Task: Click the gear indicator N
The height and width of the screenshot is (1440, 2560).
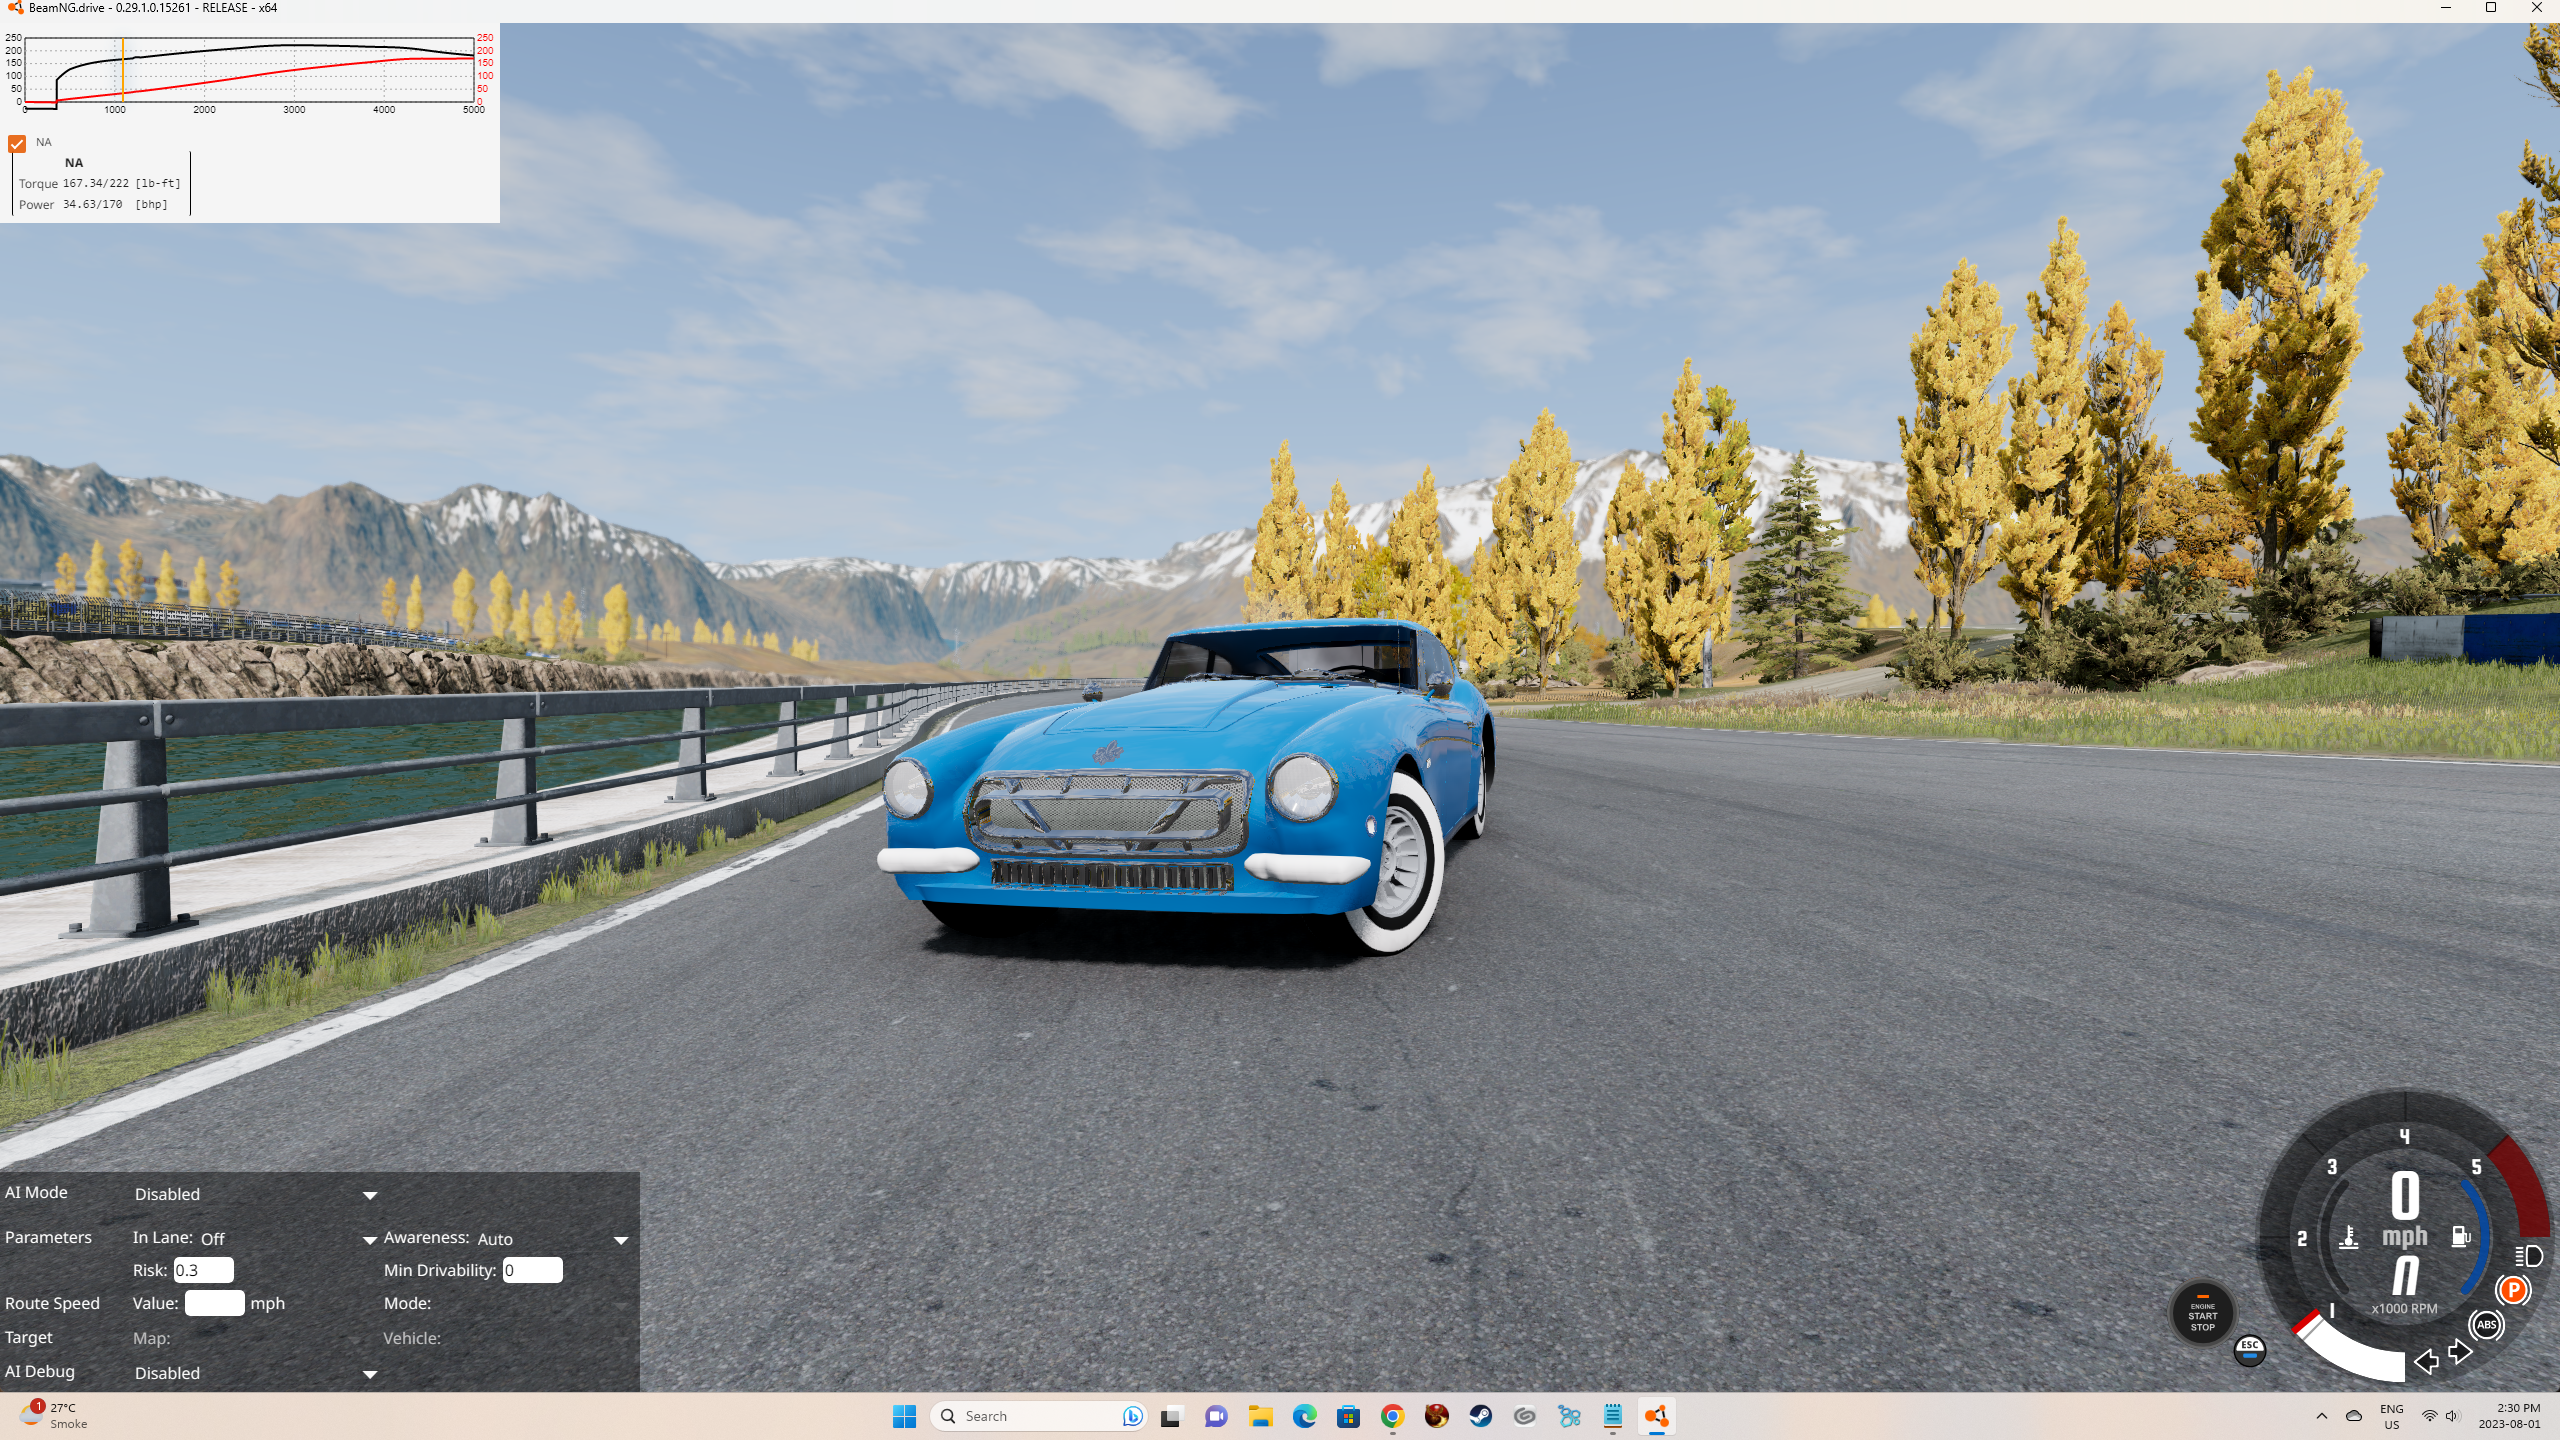Action: point(2405,1275)
